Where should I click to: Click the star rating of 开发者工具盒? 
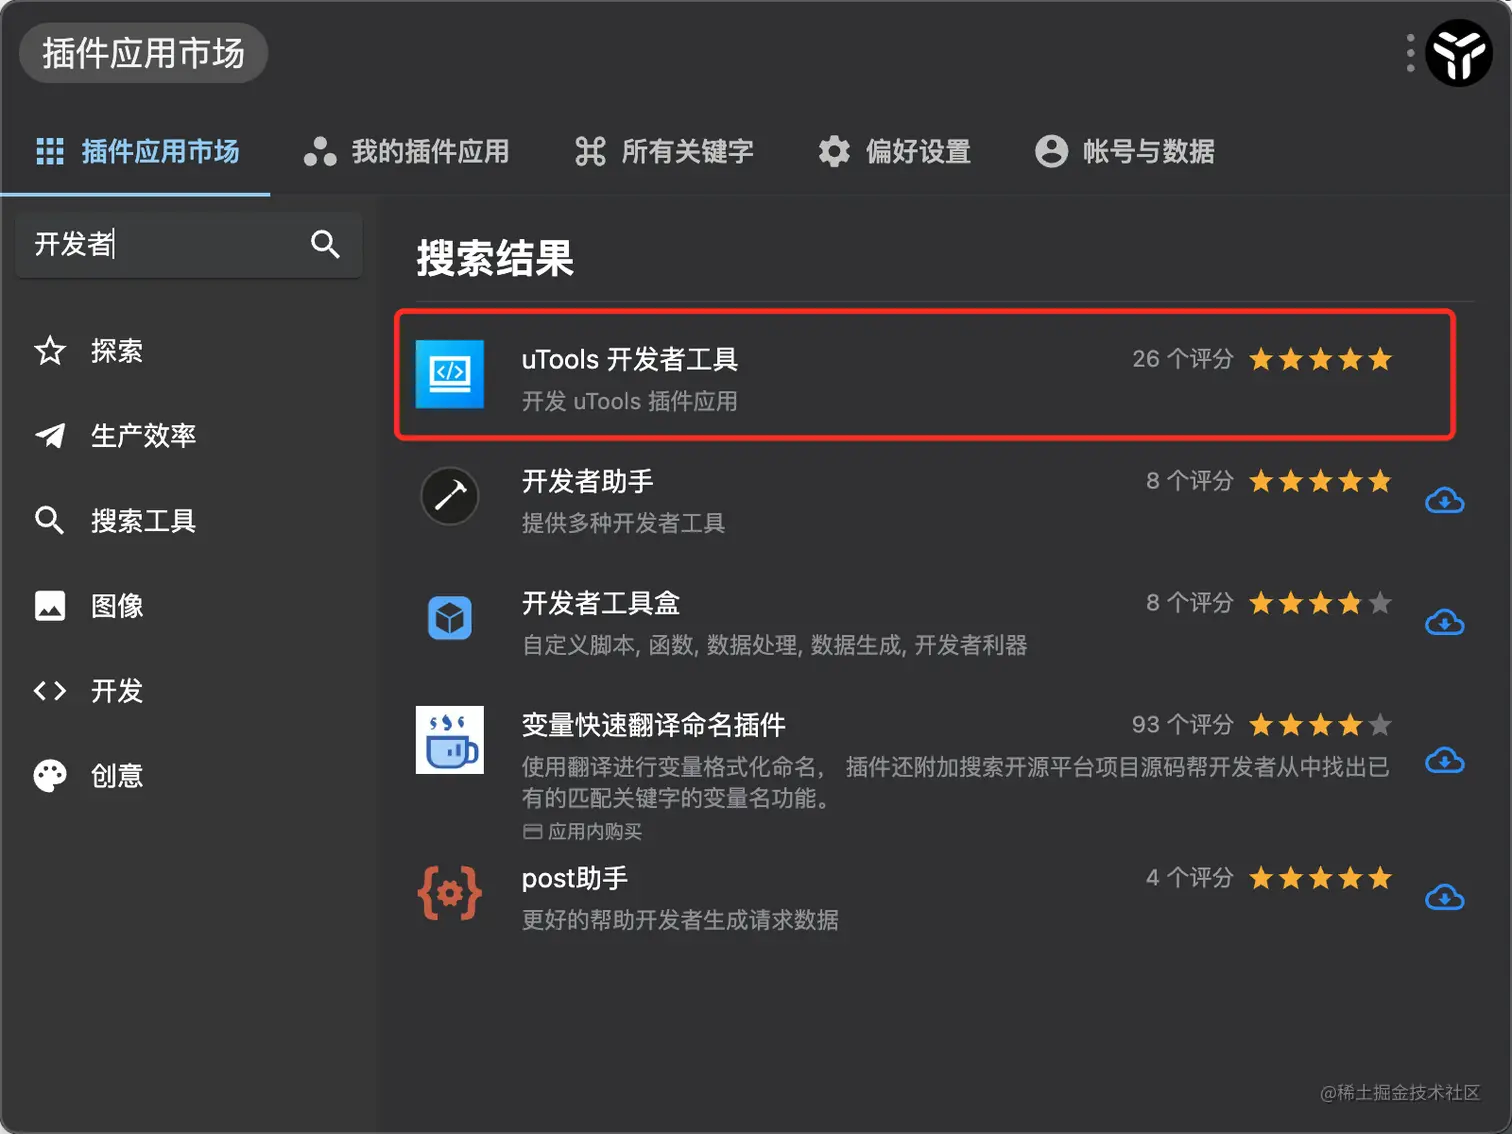point(1320,602)
